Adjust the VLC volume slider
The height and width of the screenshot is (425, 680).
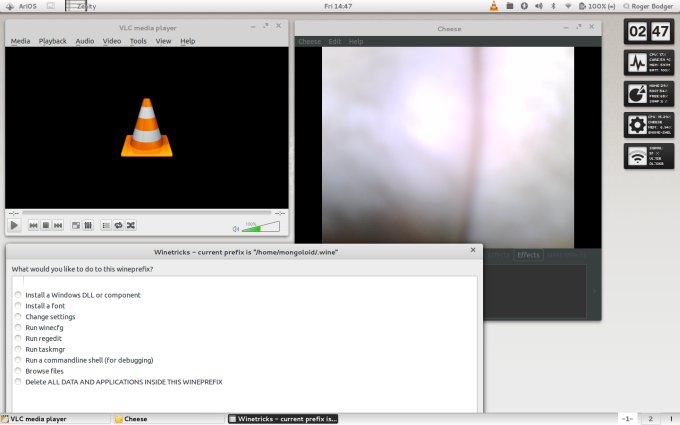262,227
